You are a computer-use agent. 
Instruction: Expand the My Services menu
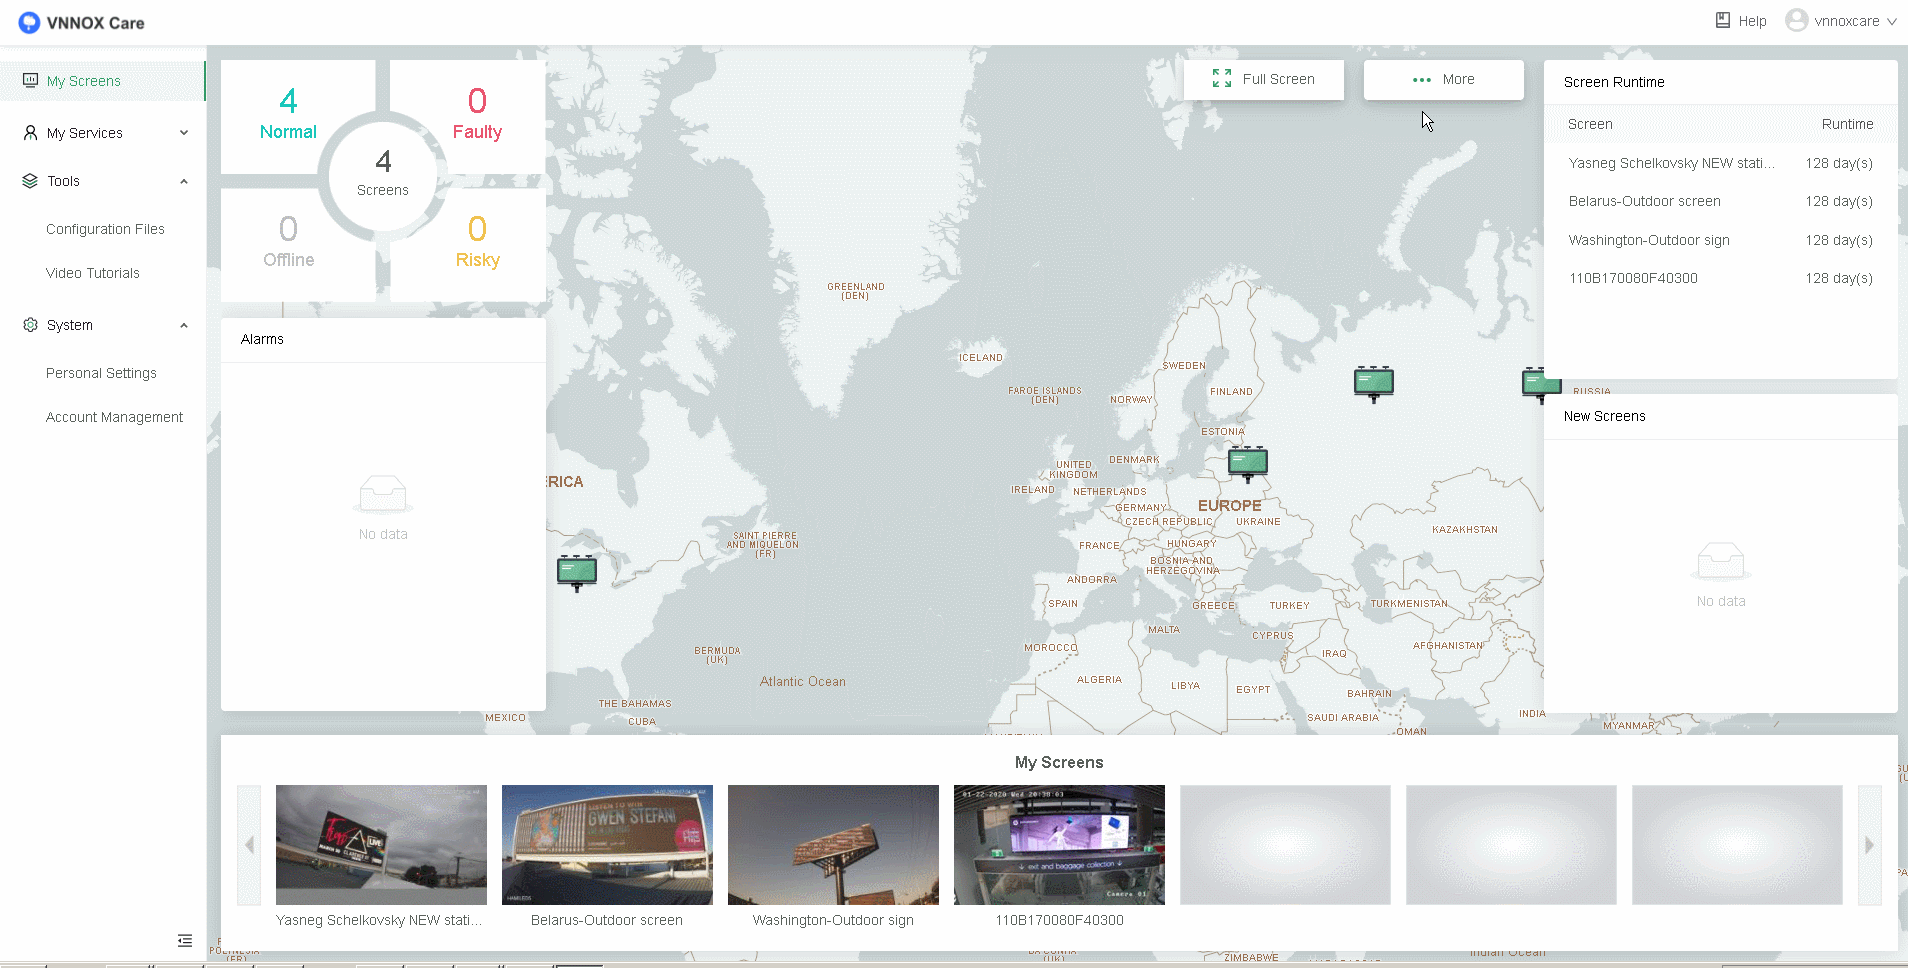tap(184, 133)
